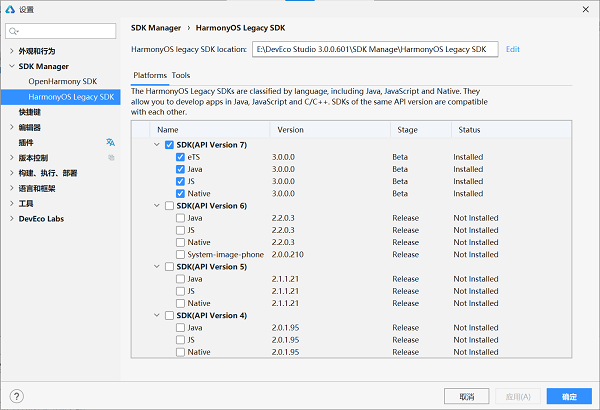Click the HarmonyOS Legacy SDK location field
This screenshot has height=410, width=600.
coord(374,48)
